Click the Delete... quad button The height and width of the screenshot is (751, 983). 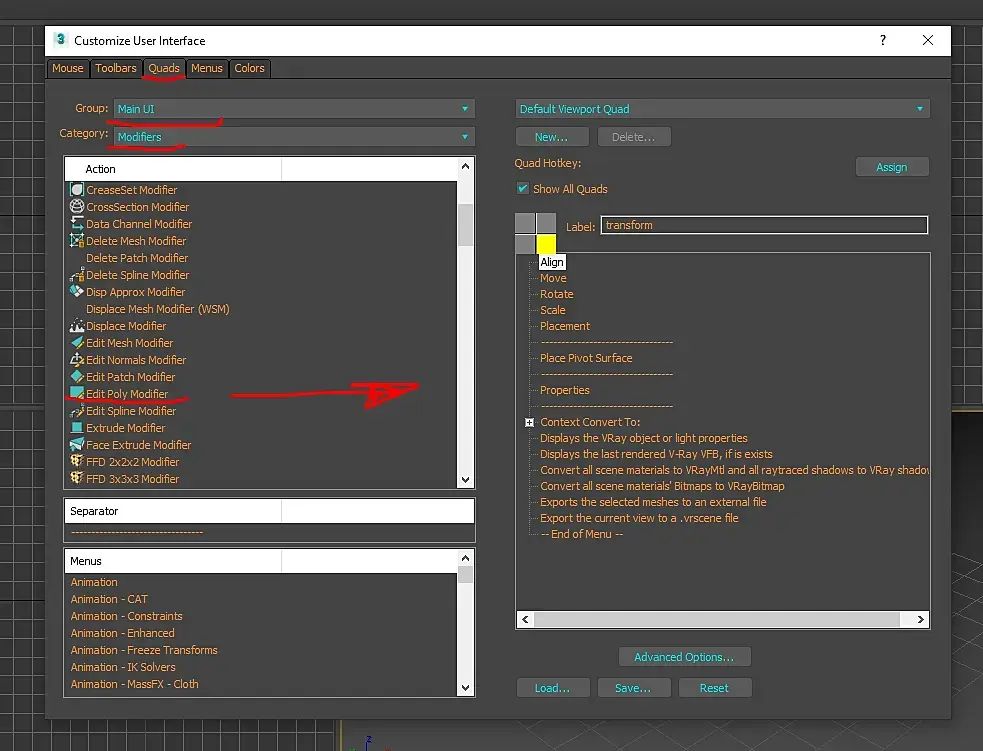click(634, 137)
